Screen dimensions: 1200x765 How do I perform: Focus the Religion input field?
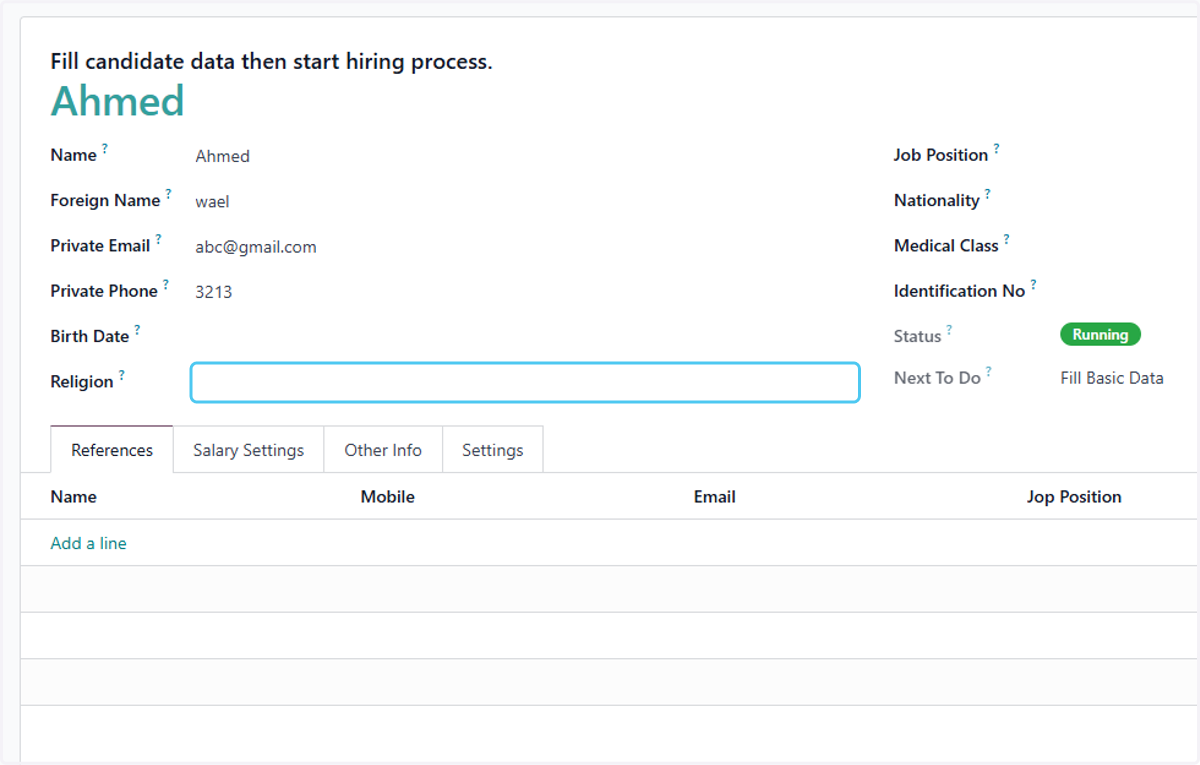pos(525,382)
